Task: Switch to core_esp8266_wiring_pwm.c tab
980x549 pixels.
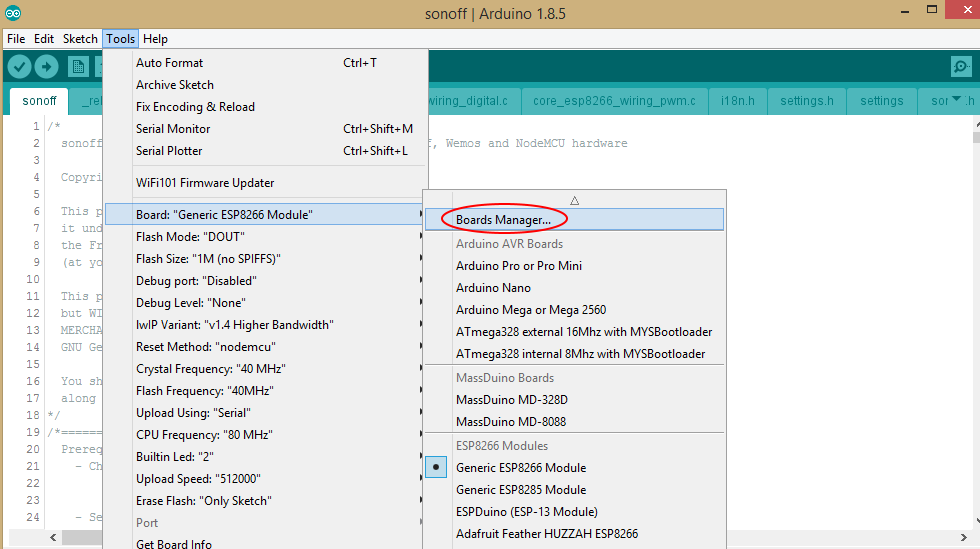Action: [614, 101]
